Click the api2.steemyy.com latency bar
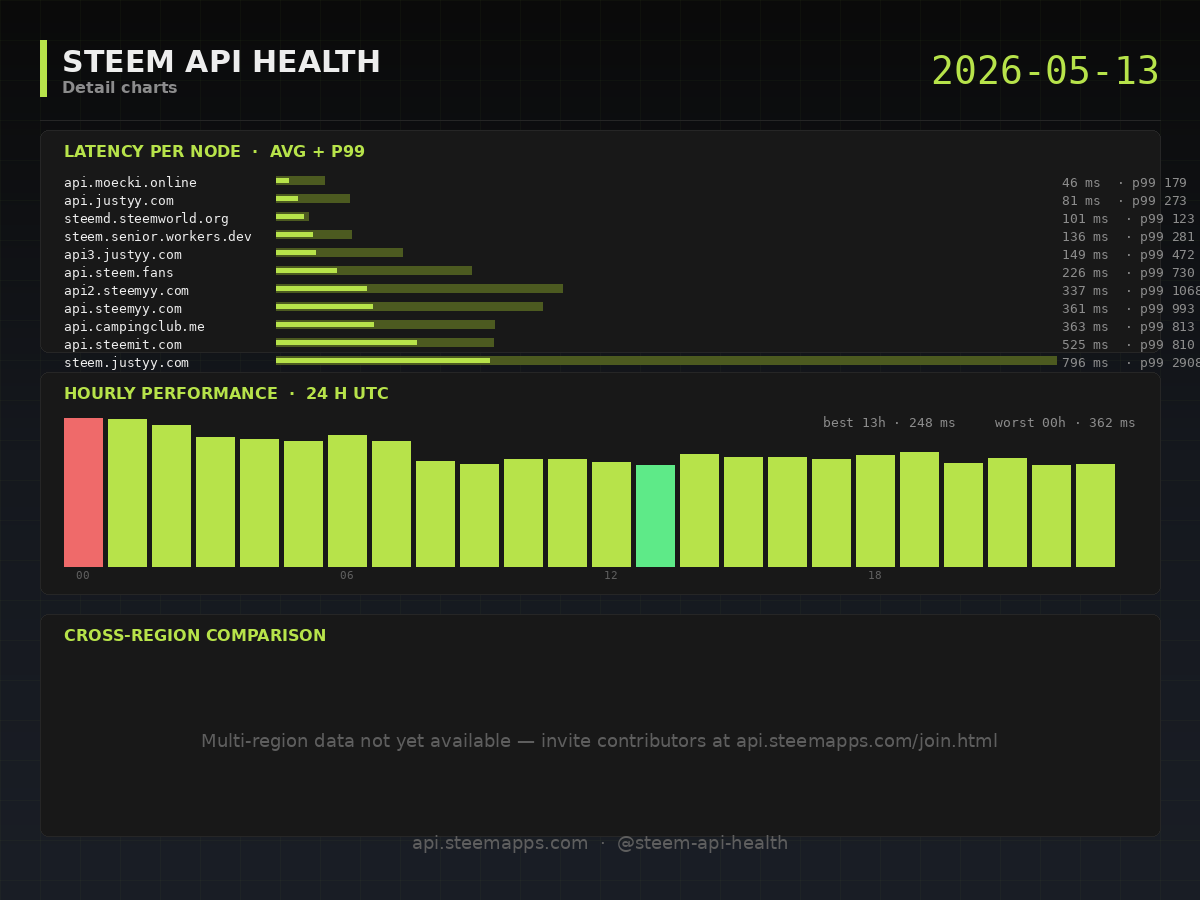Screen dimensions: 1200x900 [419, 289]
